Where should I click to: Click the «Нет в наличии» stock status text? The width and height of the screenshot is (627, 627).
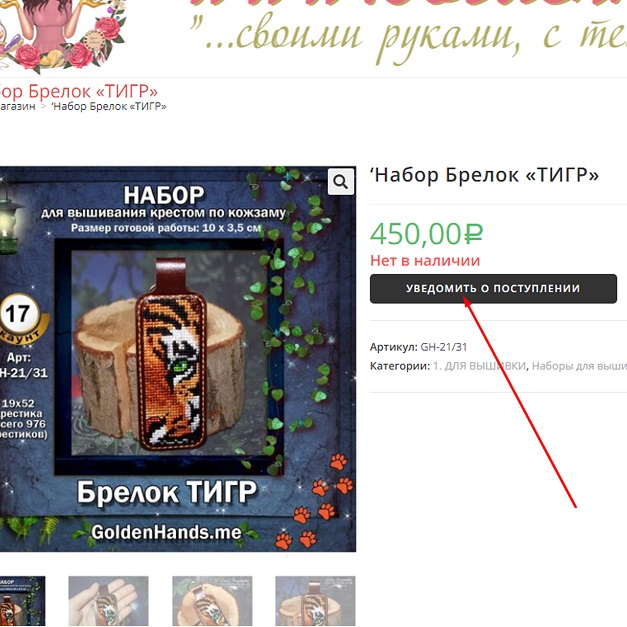point(425,261)
